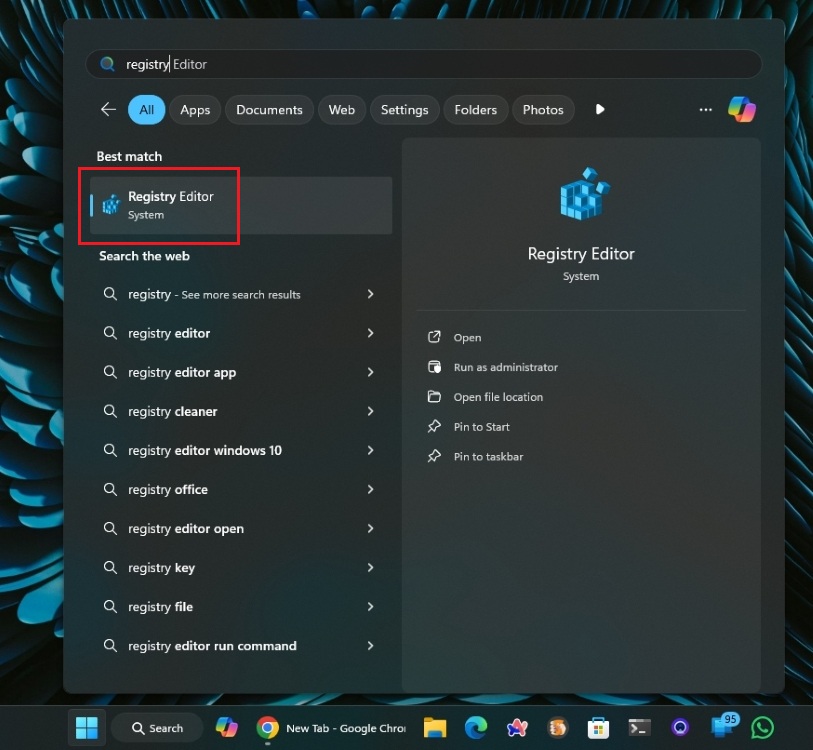The image size is (813, 750).
Task: Click the 'Registry Editor' title in preview pane
Action: point(581,254)
